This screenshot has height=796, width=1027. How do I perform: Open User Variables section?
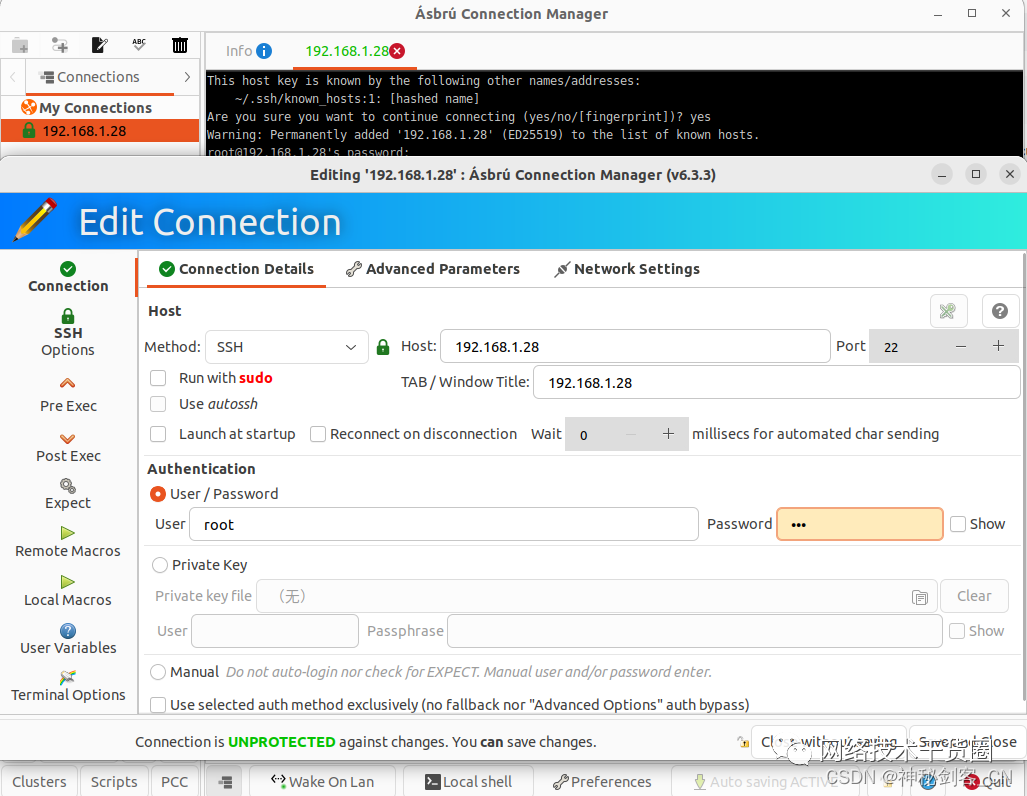(68, 639)
